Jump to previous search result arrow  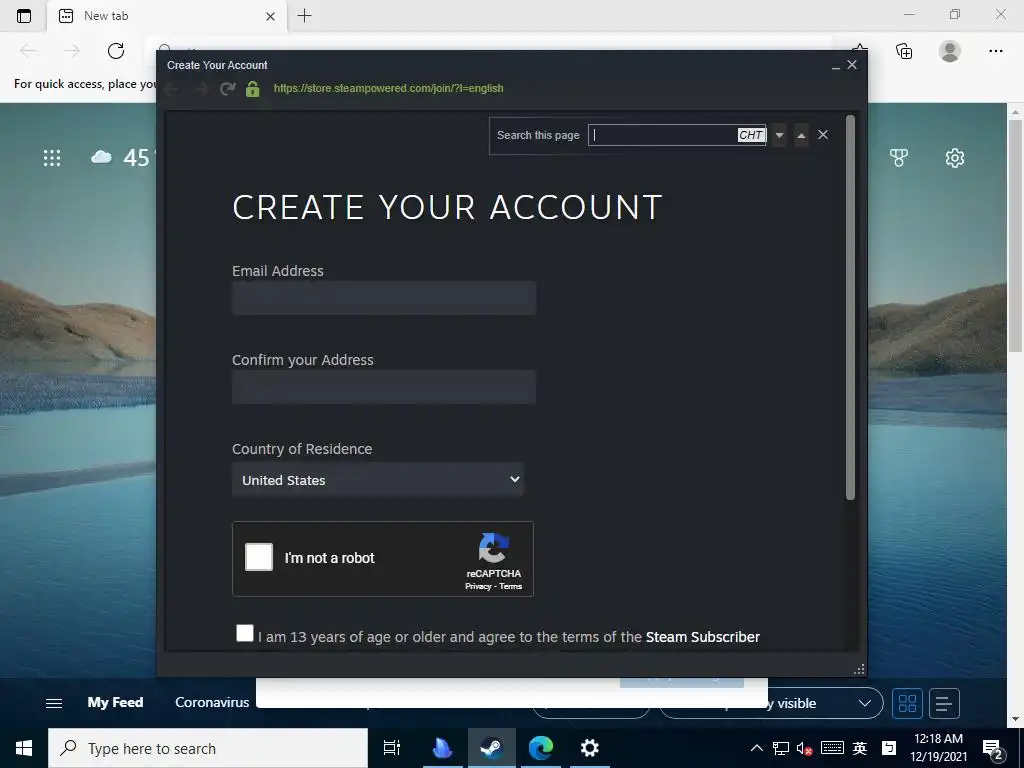pyautogui.click(x=801, y=135)
